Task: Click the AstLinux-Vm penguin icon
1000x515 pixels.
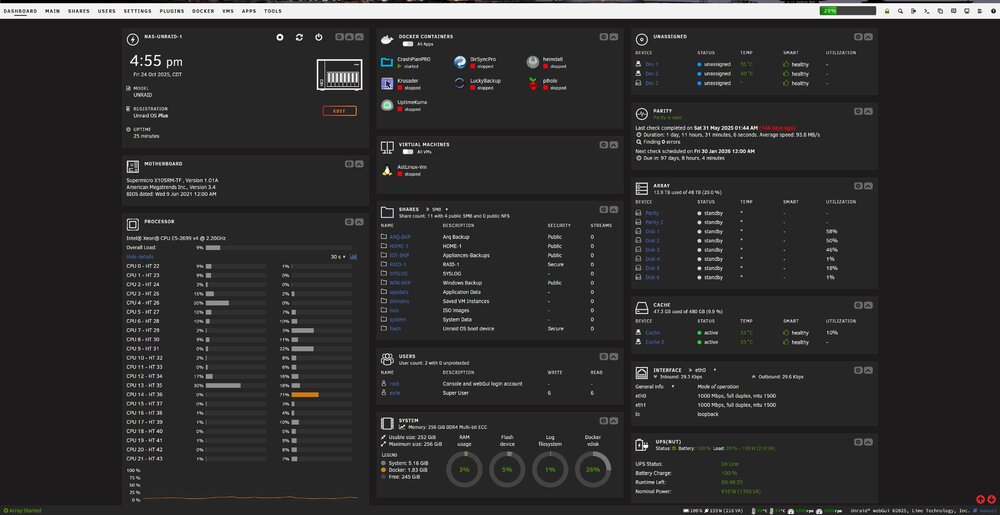Action: [x=386, y=170]
